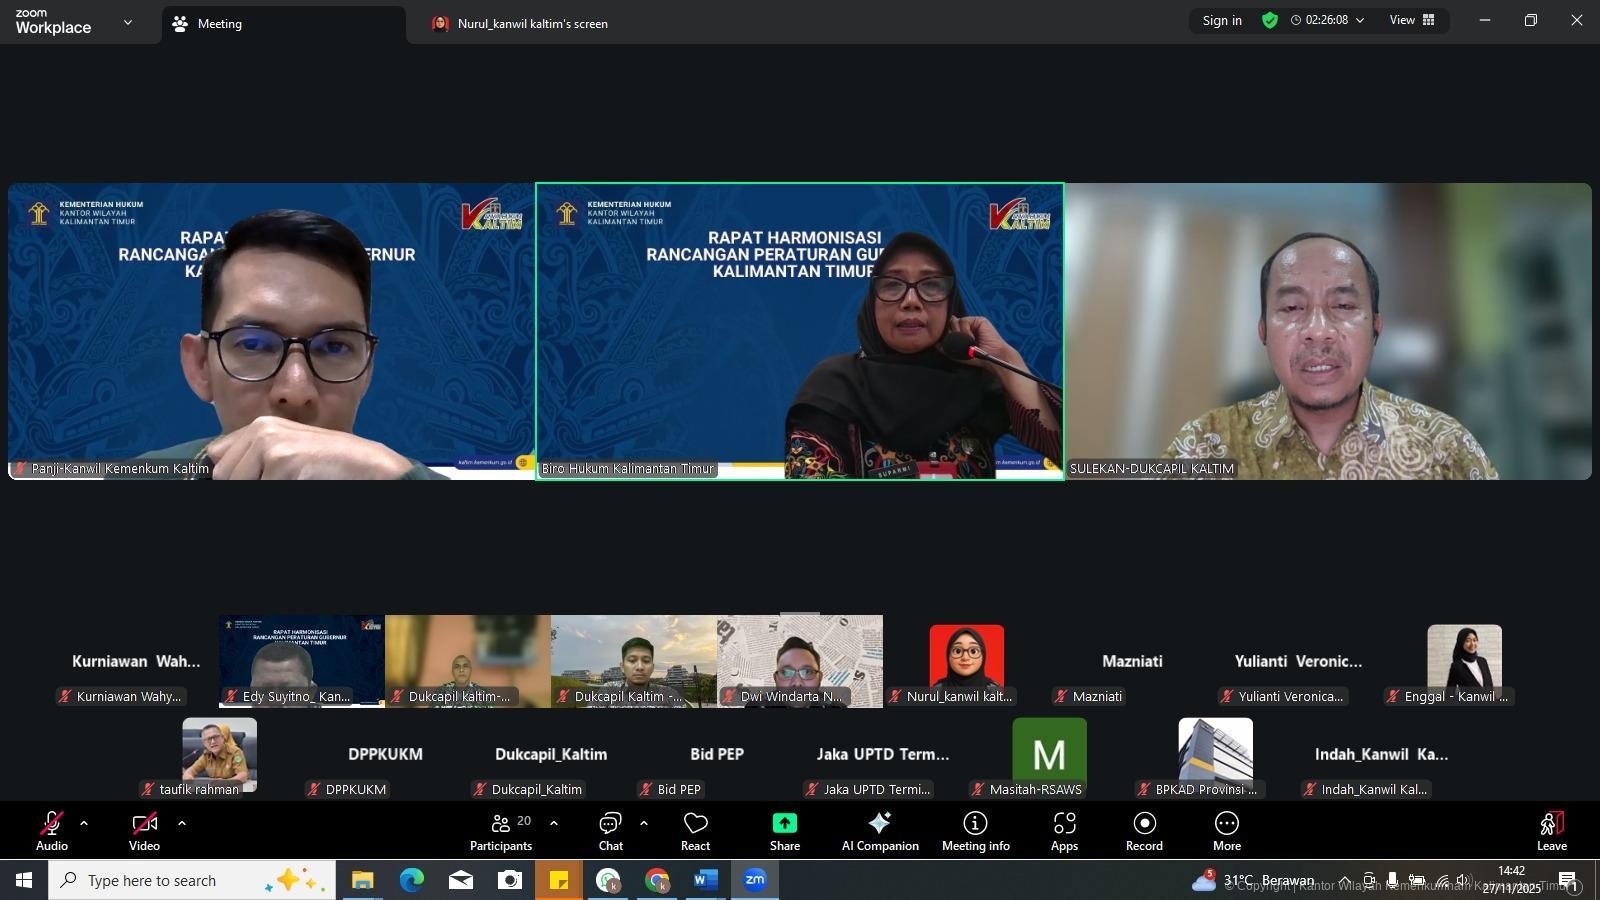This screenshot has width=1600, height=900.
Task: Expand audio settings arrow next to Audio
Action: pos(84,824)
